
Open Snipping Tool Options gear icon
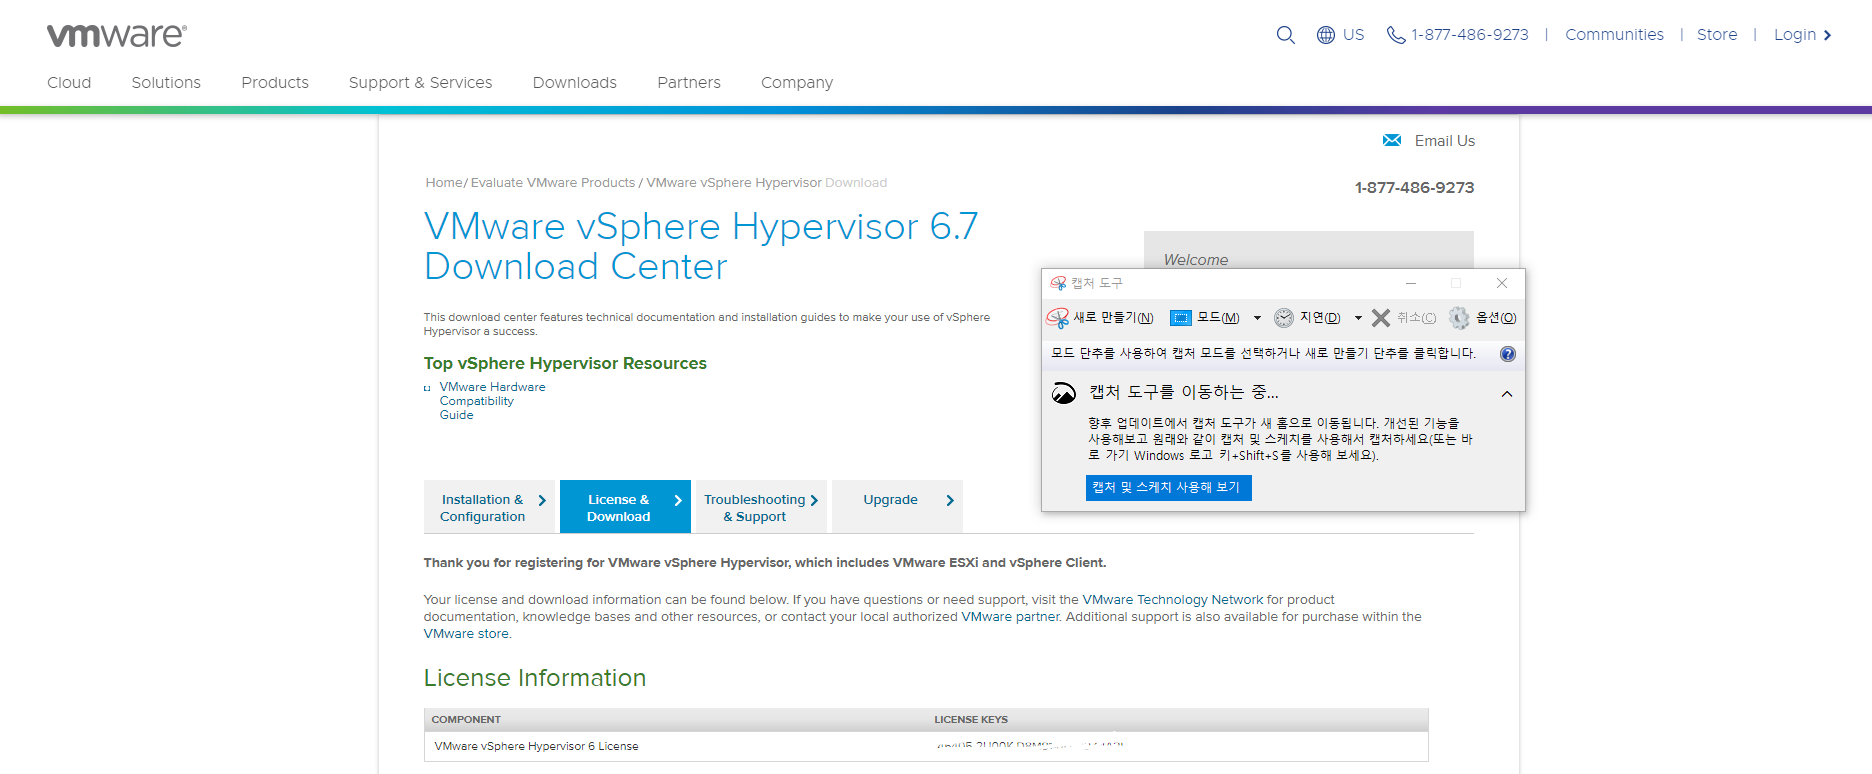point(1460,318)
